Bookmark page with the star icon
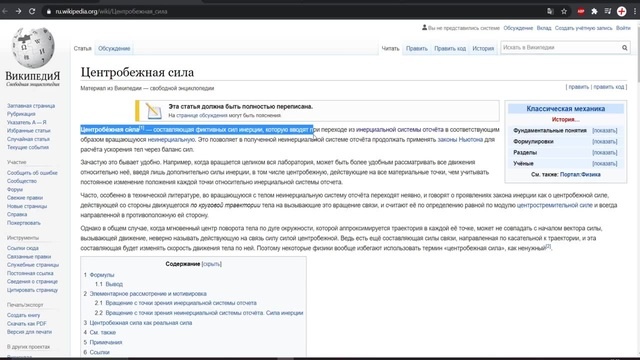The image size is (640, 360). click(x=564, y=11)
